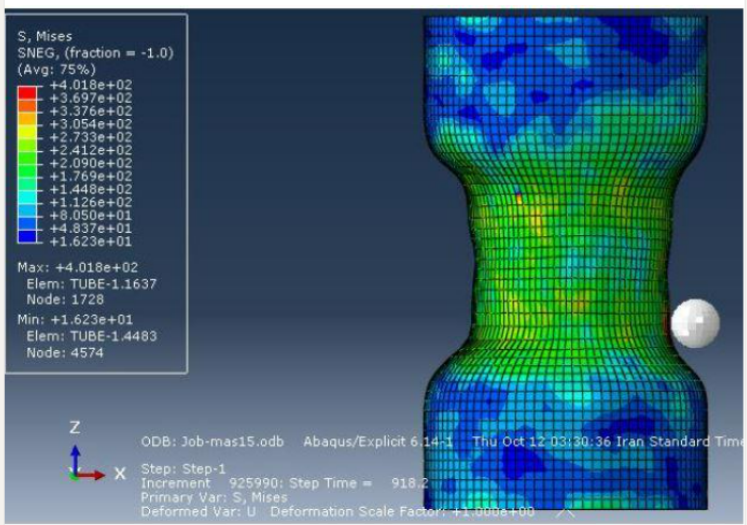Image resolution: width=747 pixels, height=525 pixels.
Task: Click the 'S, Mises' legend title
Action: (45, 36)
